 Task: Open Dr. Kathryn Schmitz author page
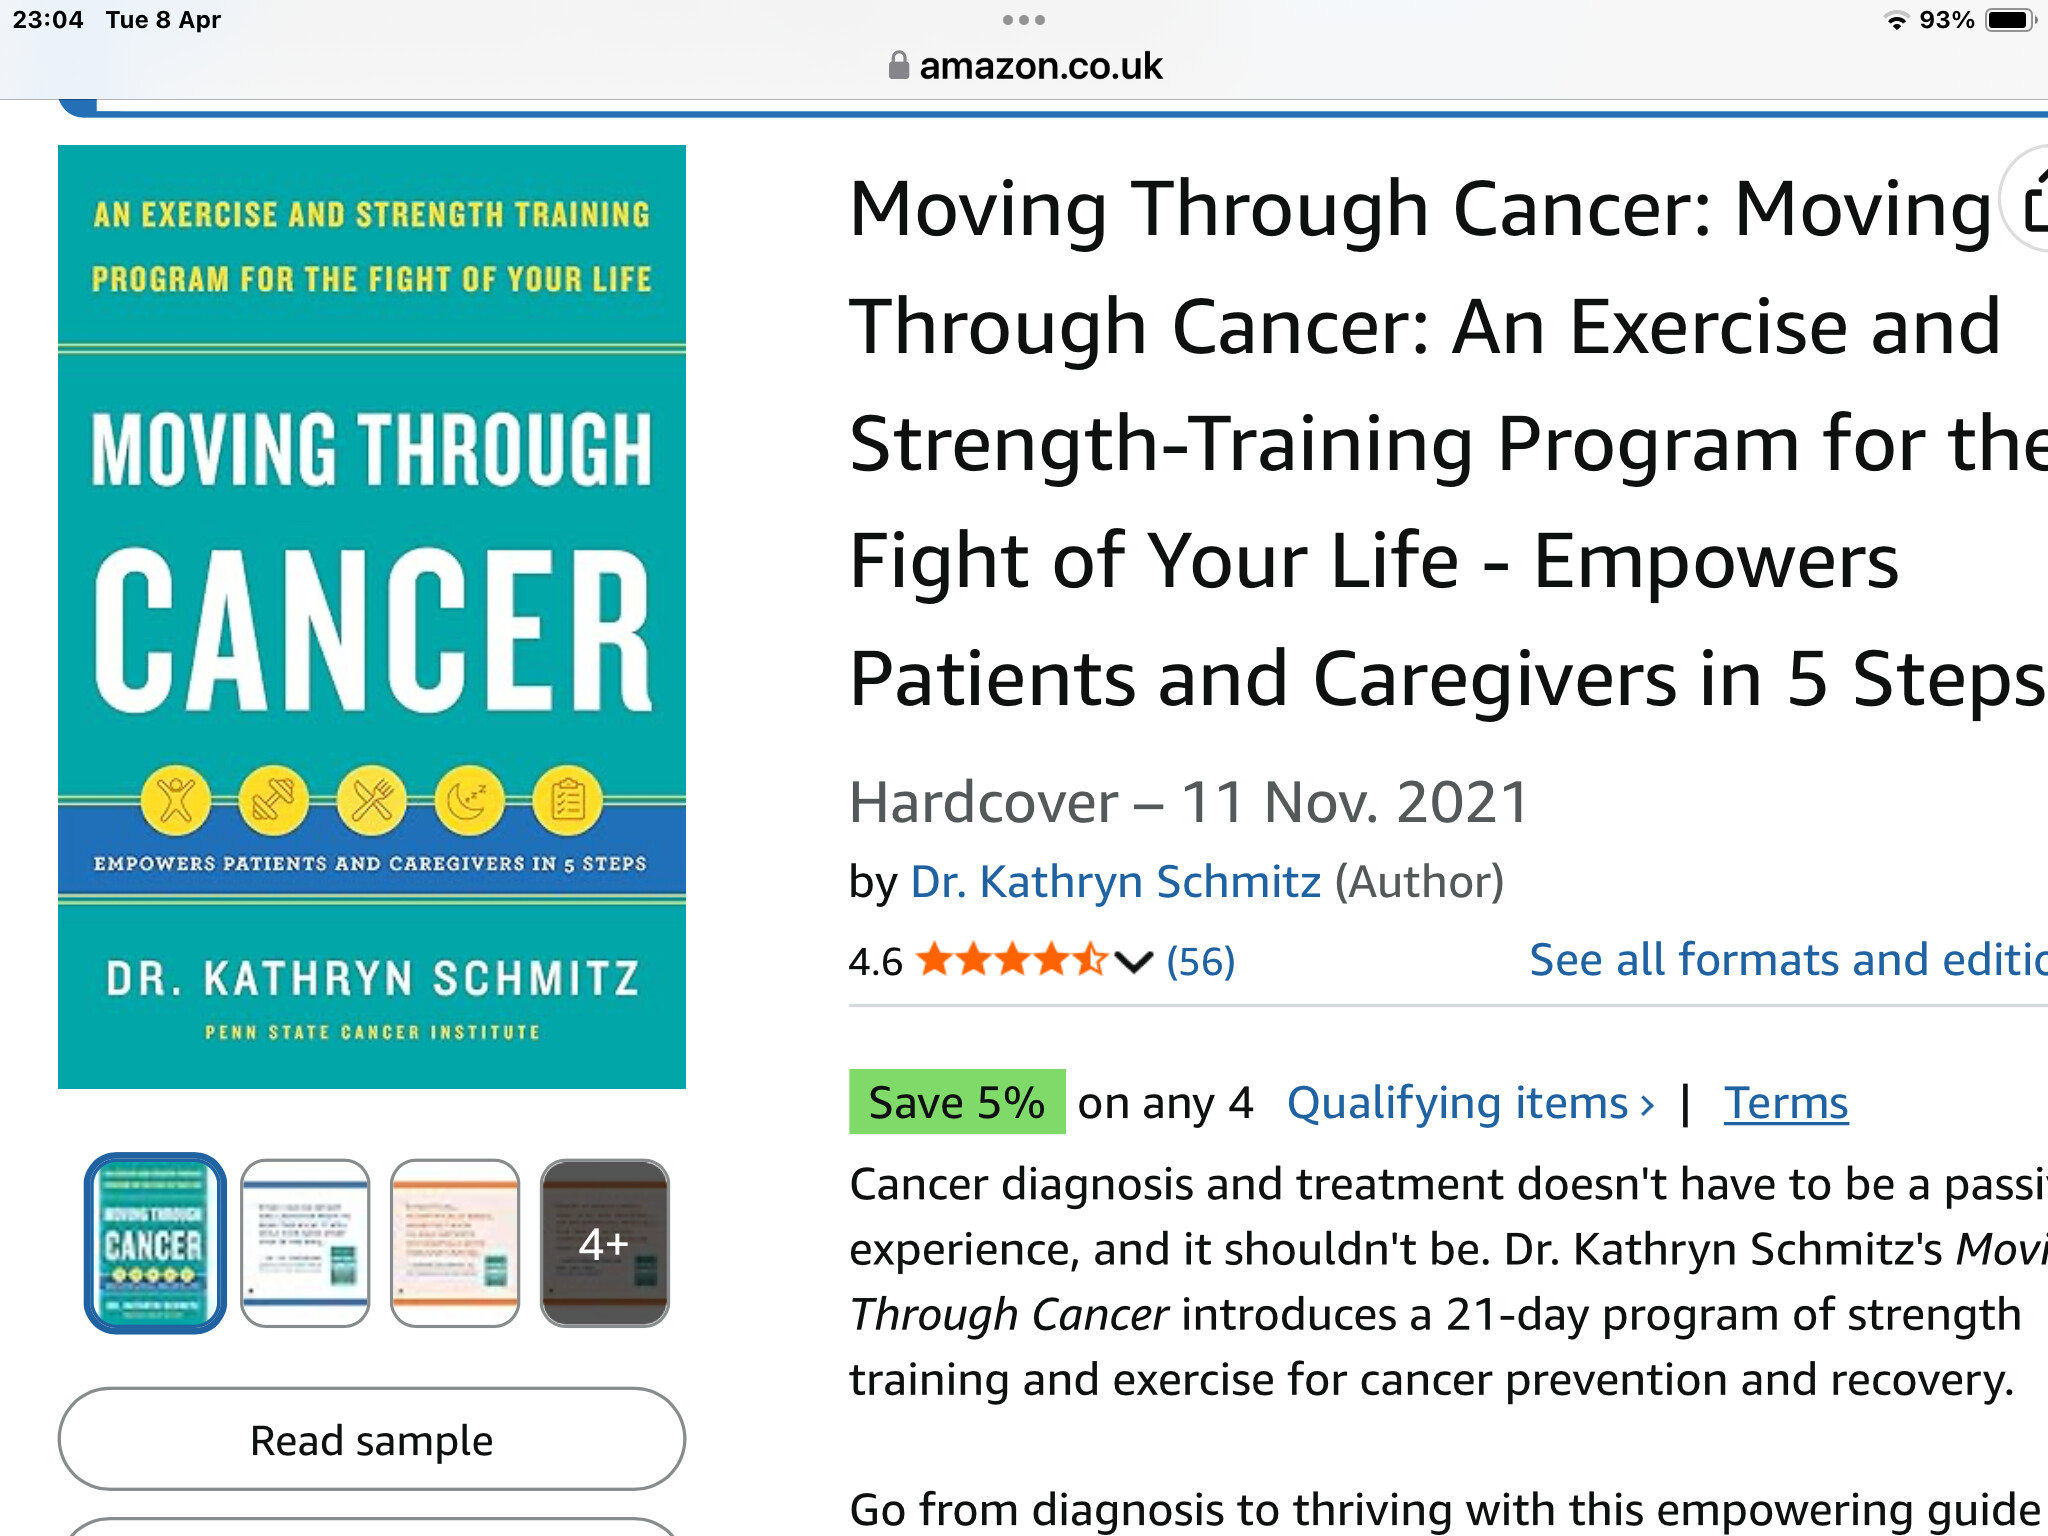point(1115,882)
